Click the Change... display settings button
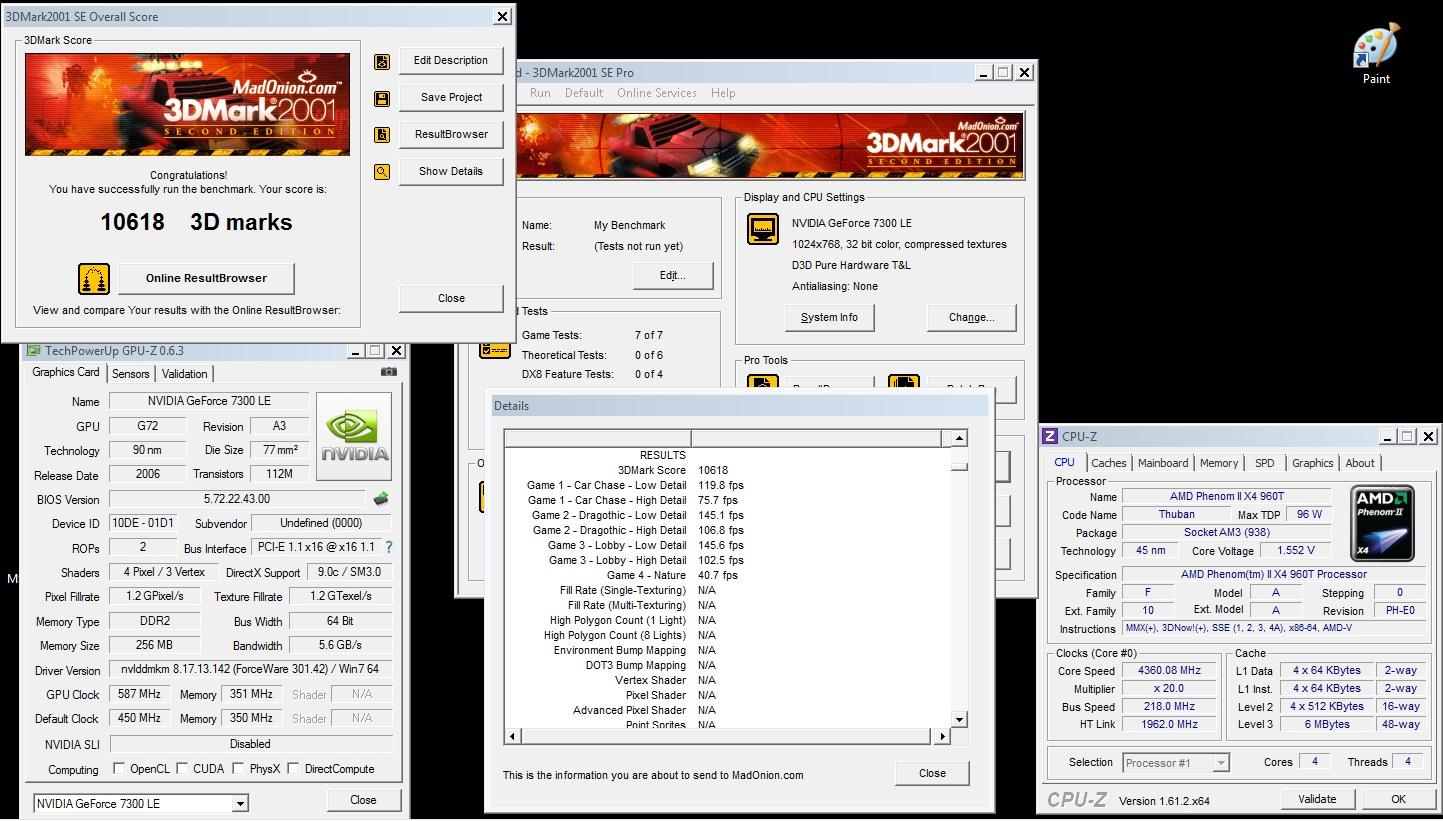The image size is (1443, 821). pyautogui.click(x=972, y=317)
